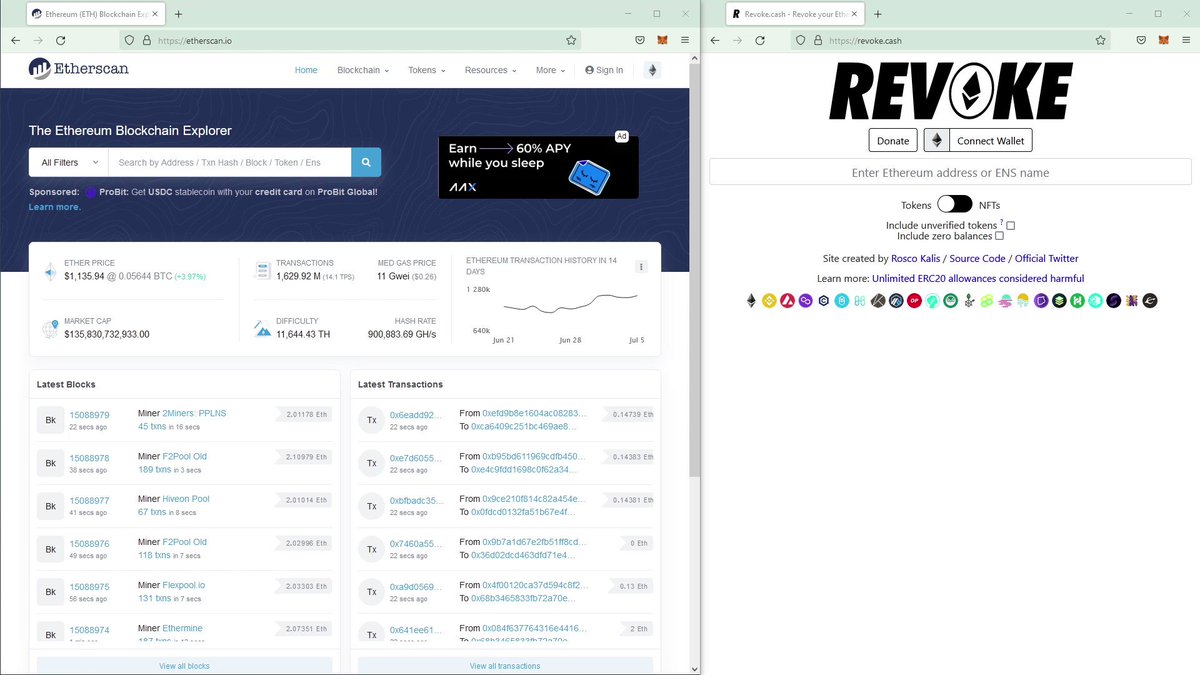The width and height of the screenshot is (1200, 675).
Task: Select the Arbitrum chain icon
Action: coord(896,300)
